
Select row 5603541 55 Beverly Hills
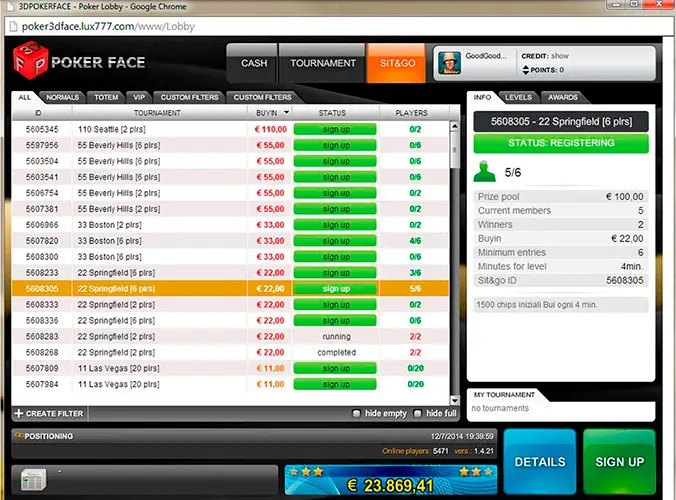click(x=231, y=177)
